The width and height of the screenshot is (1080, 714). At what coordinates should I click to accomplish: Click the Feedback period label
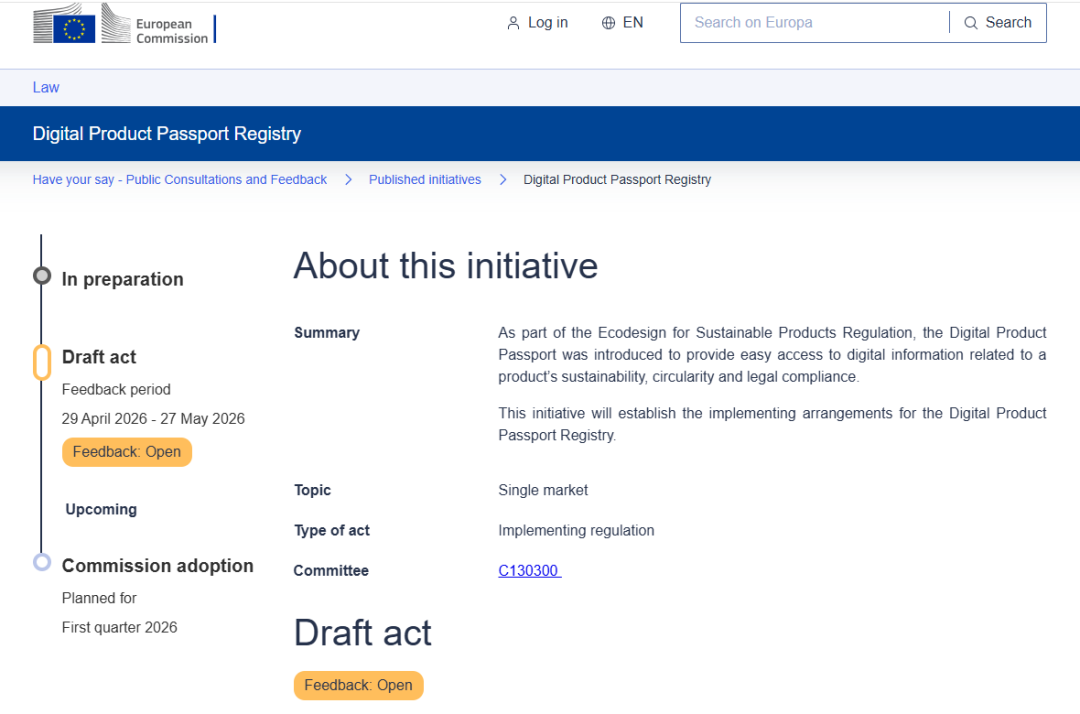pyautogui.click(x=116, y=390)
